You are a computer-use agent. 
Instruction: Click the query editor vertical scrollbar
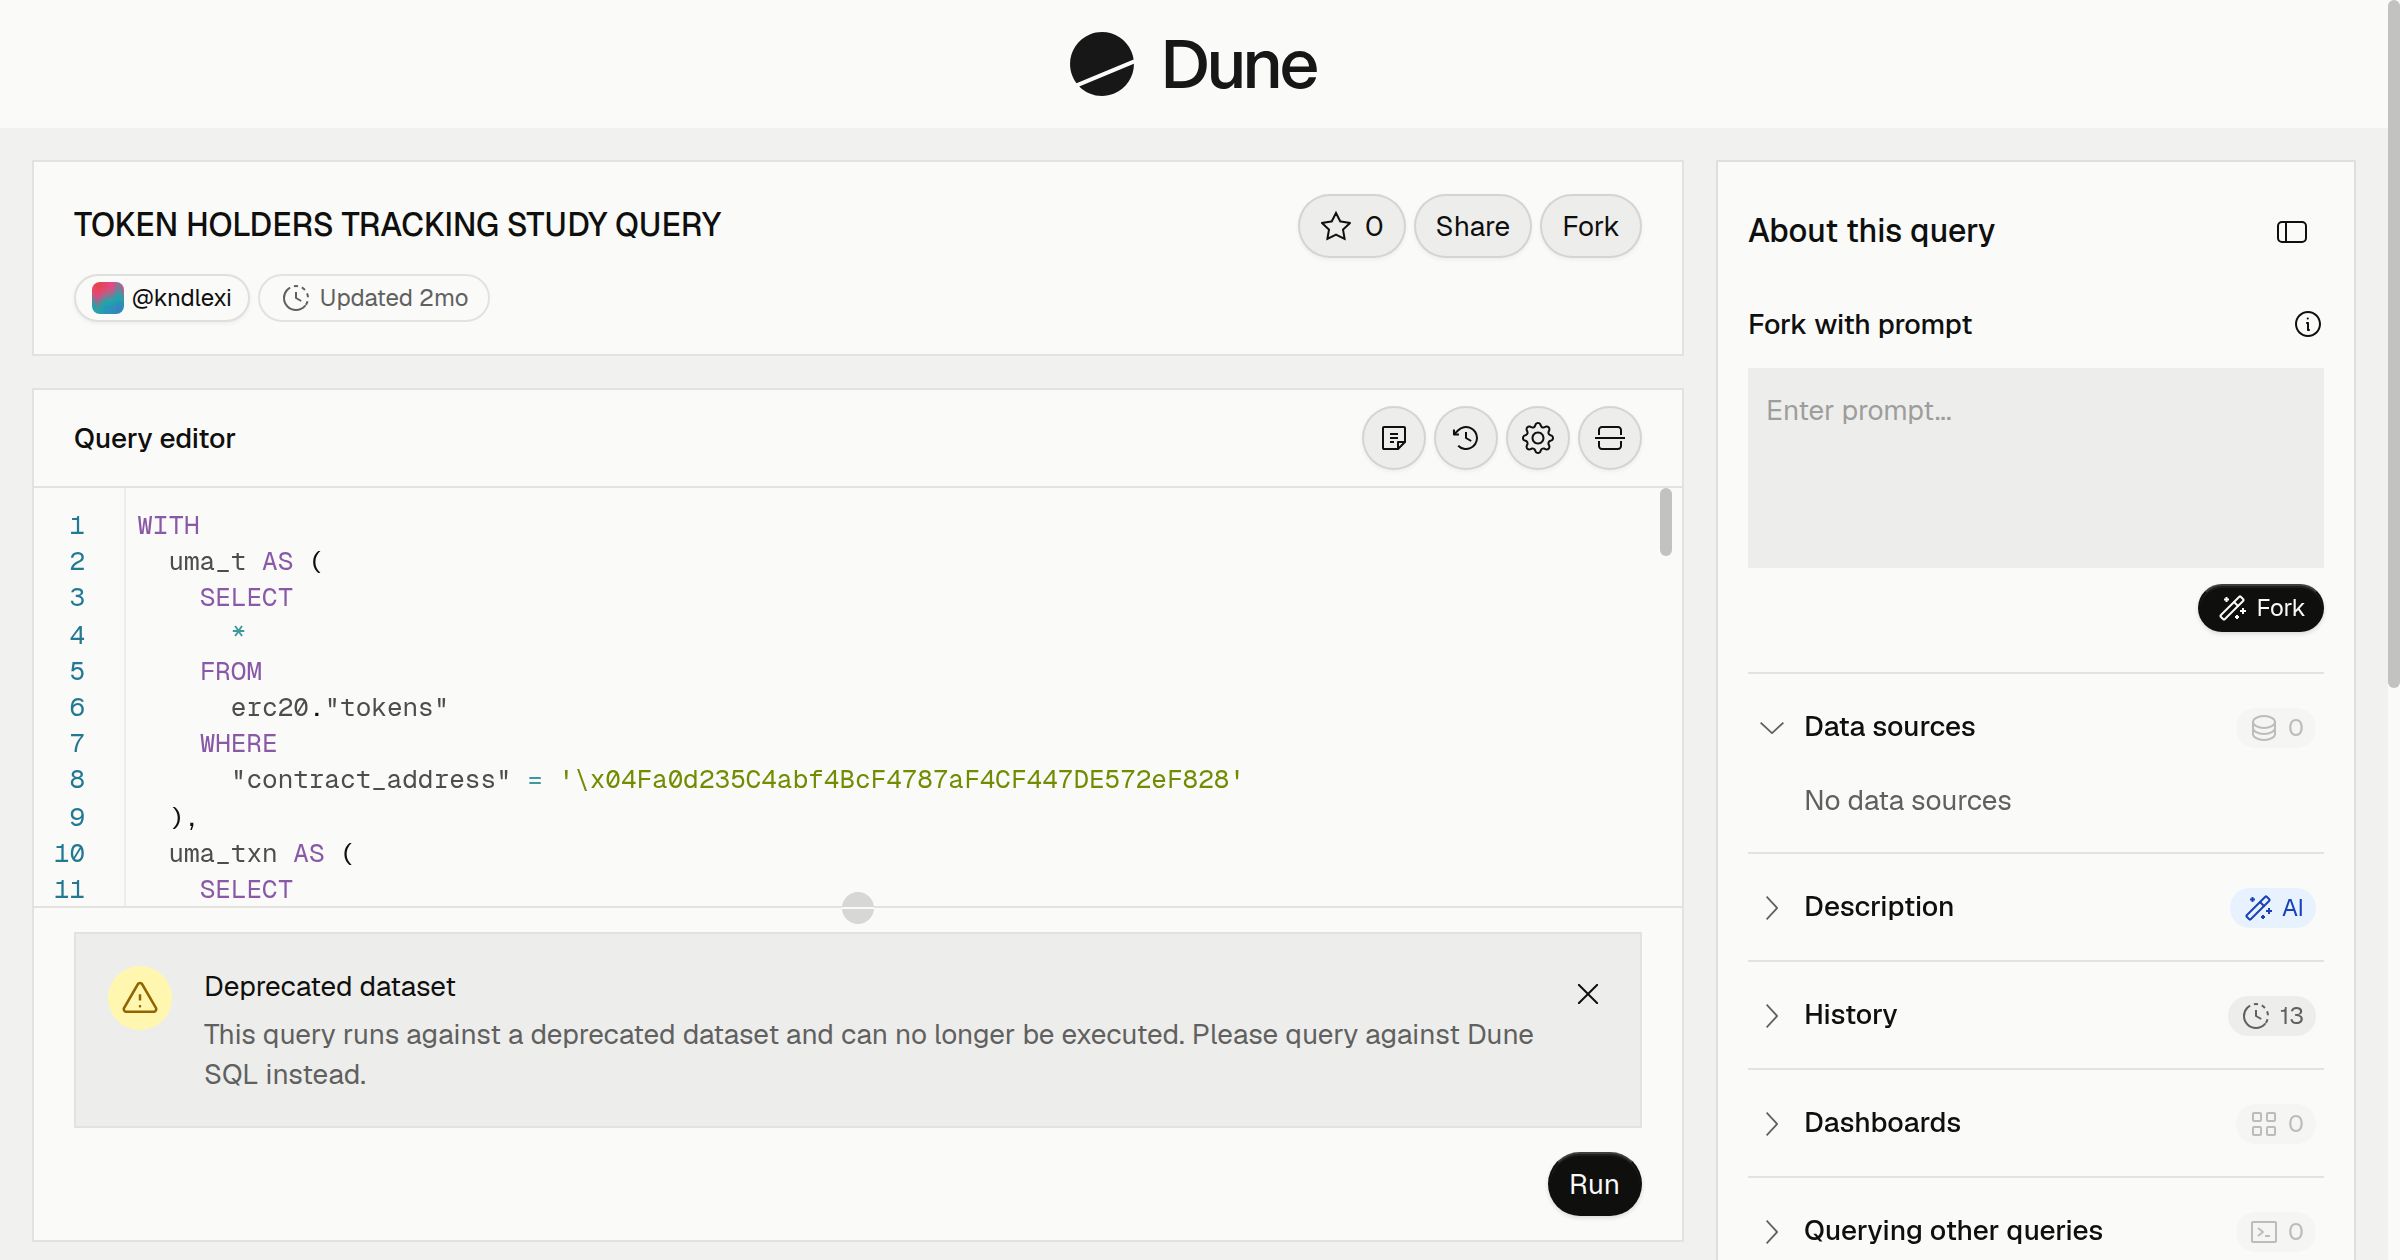click(1665, 522)
